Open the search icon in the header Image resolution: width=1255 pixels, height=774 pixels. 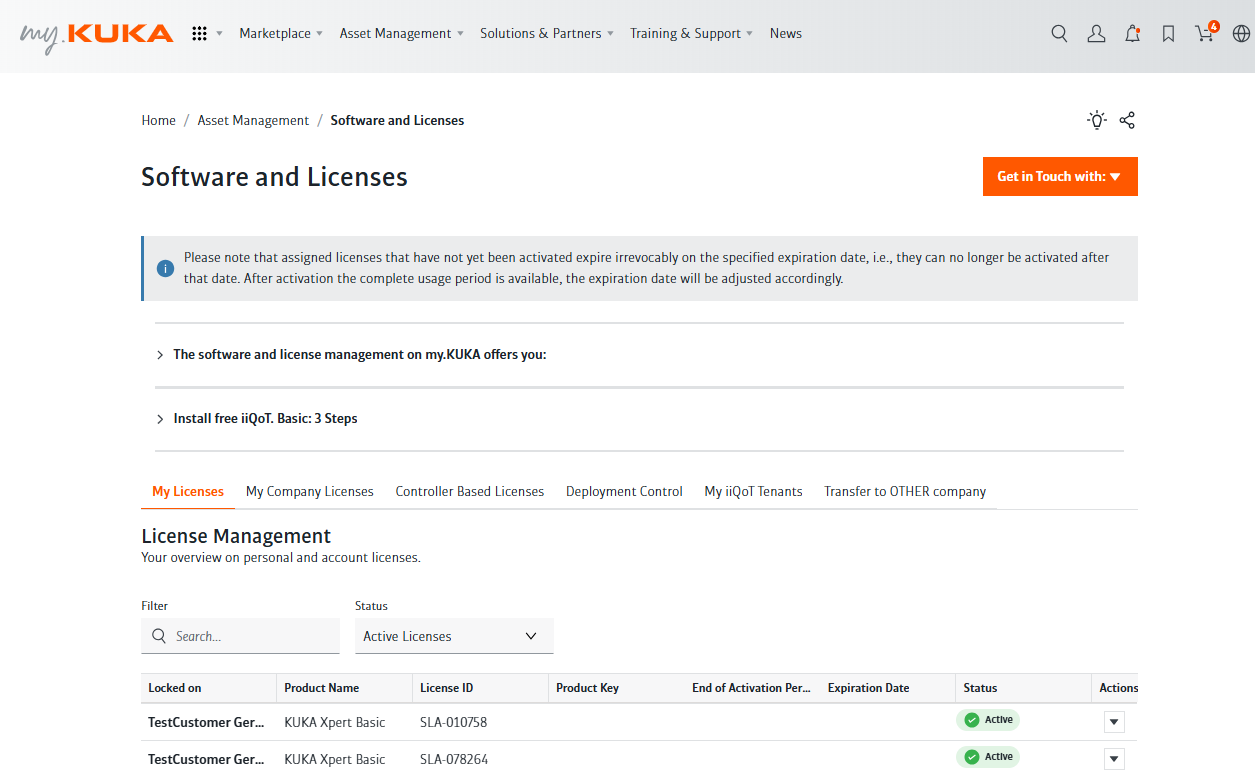coord(1059,33)
